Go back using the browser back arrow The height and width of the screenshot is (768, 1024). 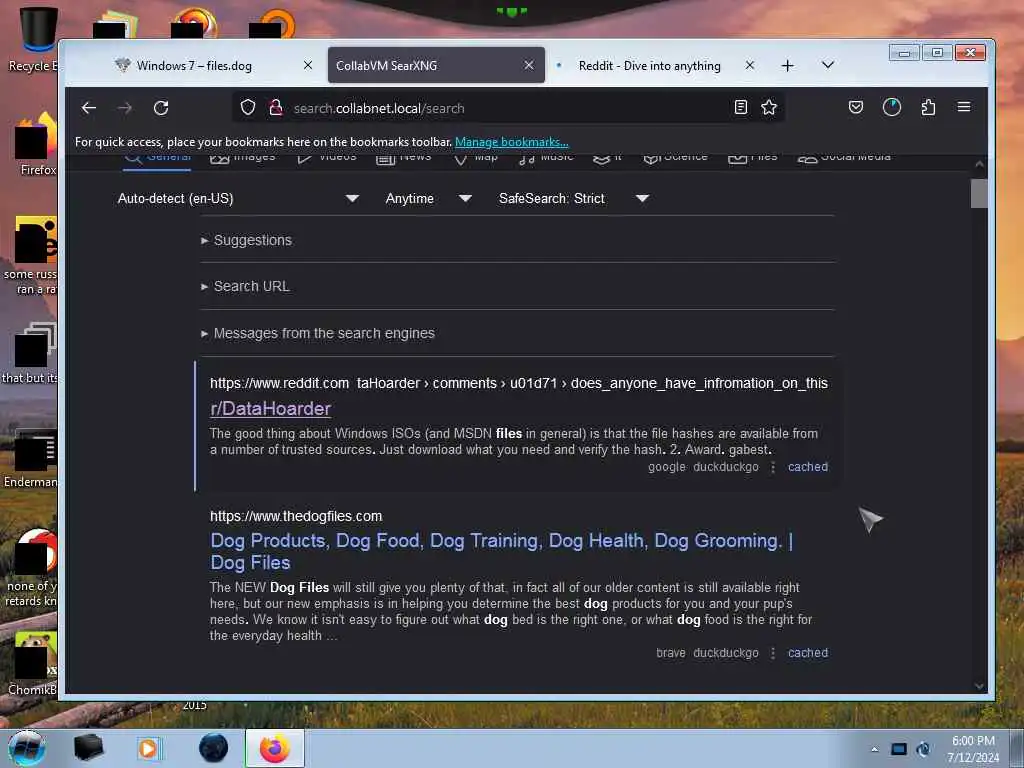tap(89, 108)
